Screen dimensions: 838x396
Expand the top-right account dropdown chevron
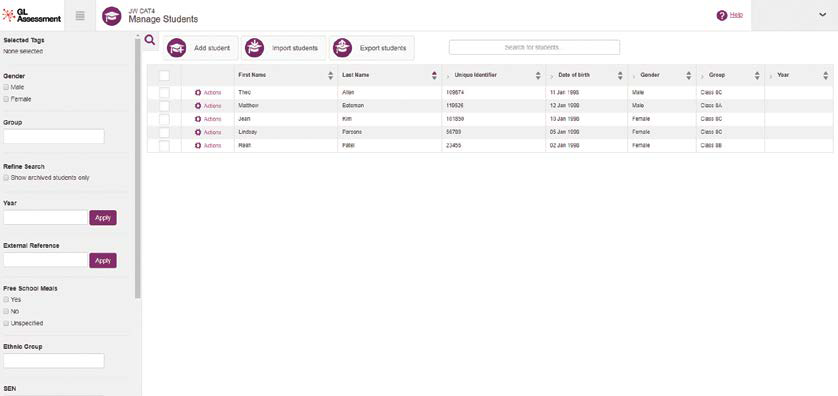click(823, 15)
